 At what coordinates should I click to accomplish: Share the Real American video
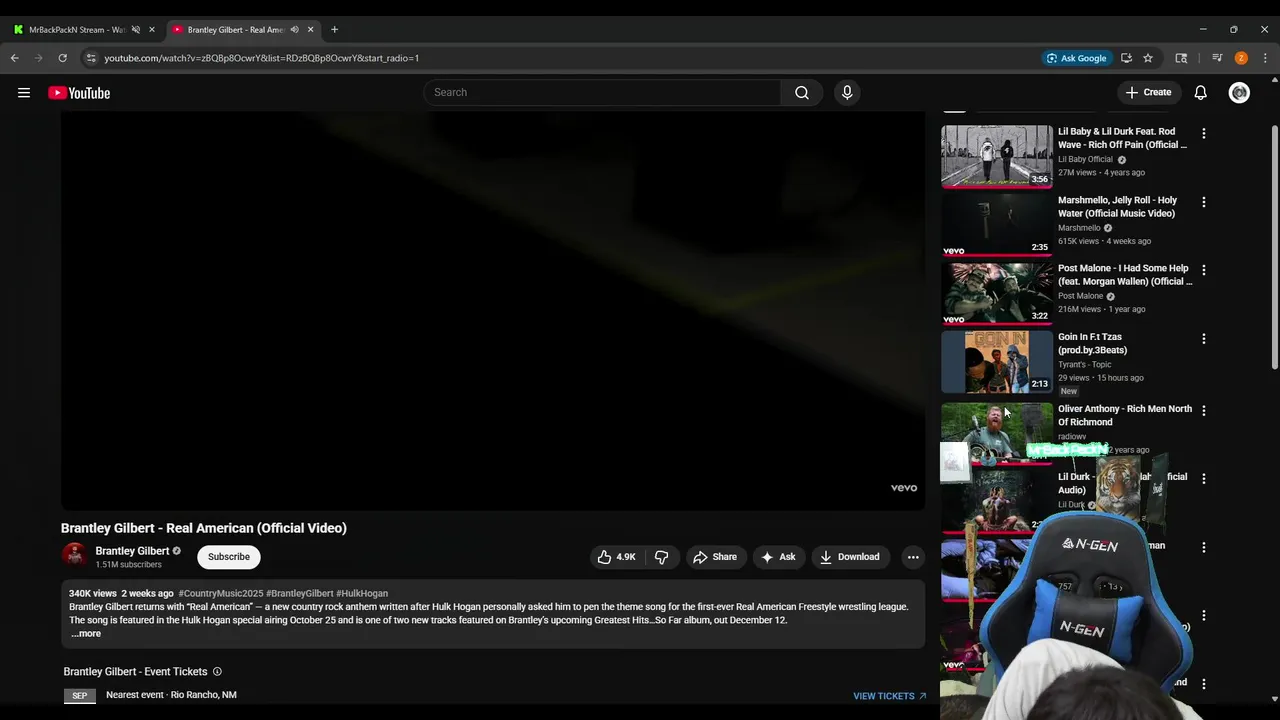tap(715, 557)
